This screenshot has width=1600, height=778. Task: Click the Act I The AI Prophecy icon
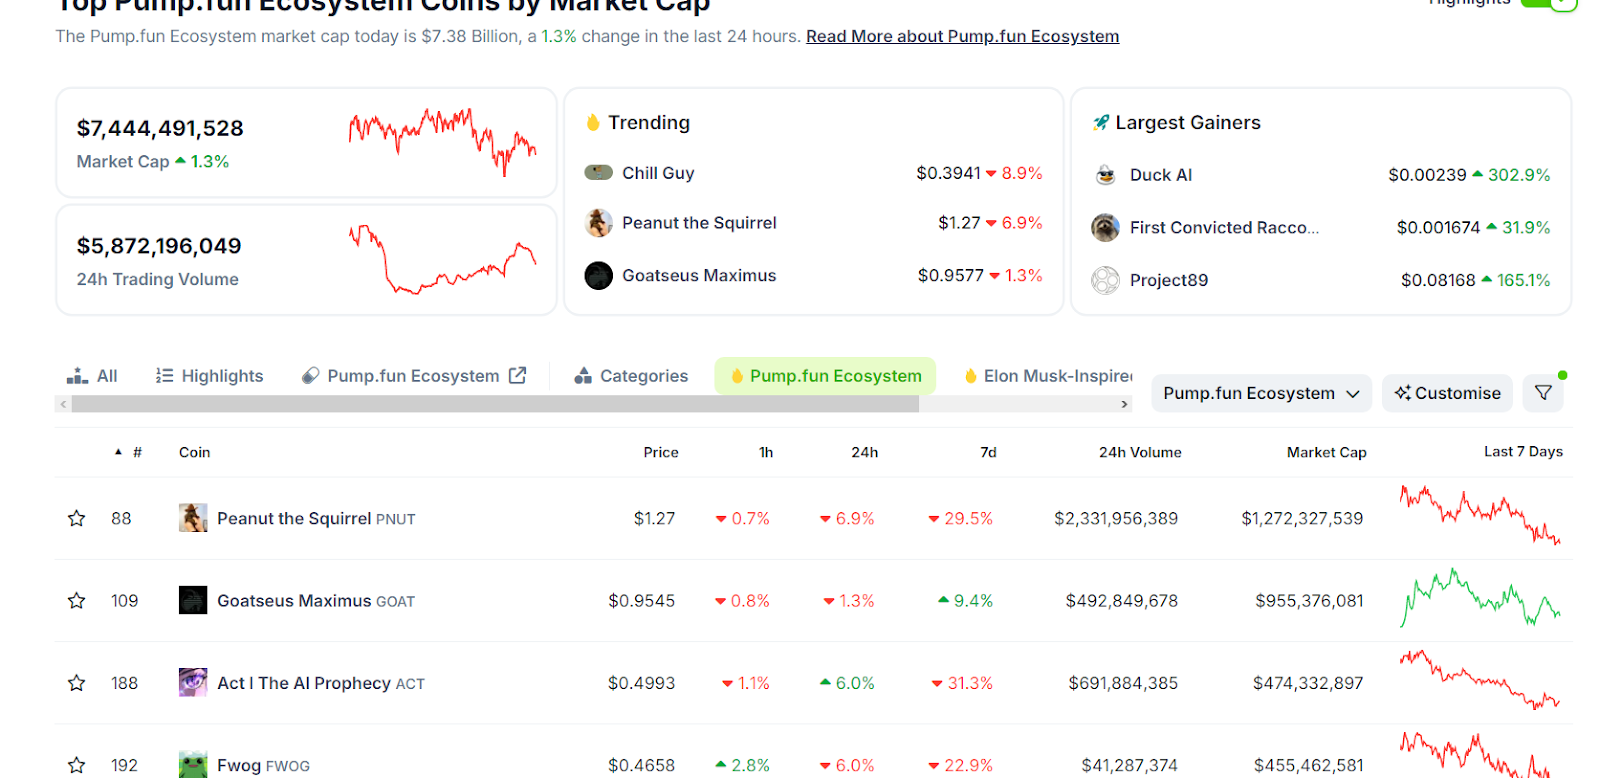point(193,683)
